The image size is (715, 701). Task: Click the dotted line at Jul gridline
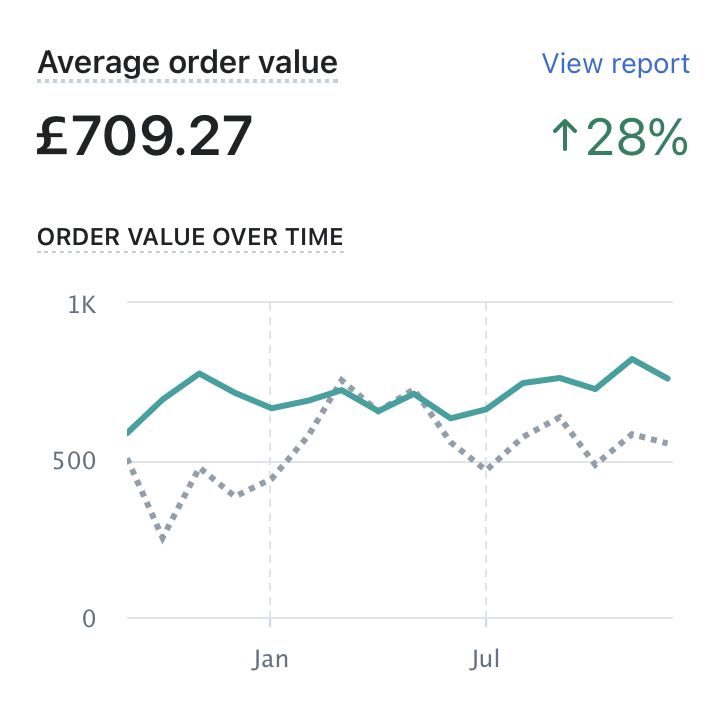pos(486,468)
